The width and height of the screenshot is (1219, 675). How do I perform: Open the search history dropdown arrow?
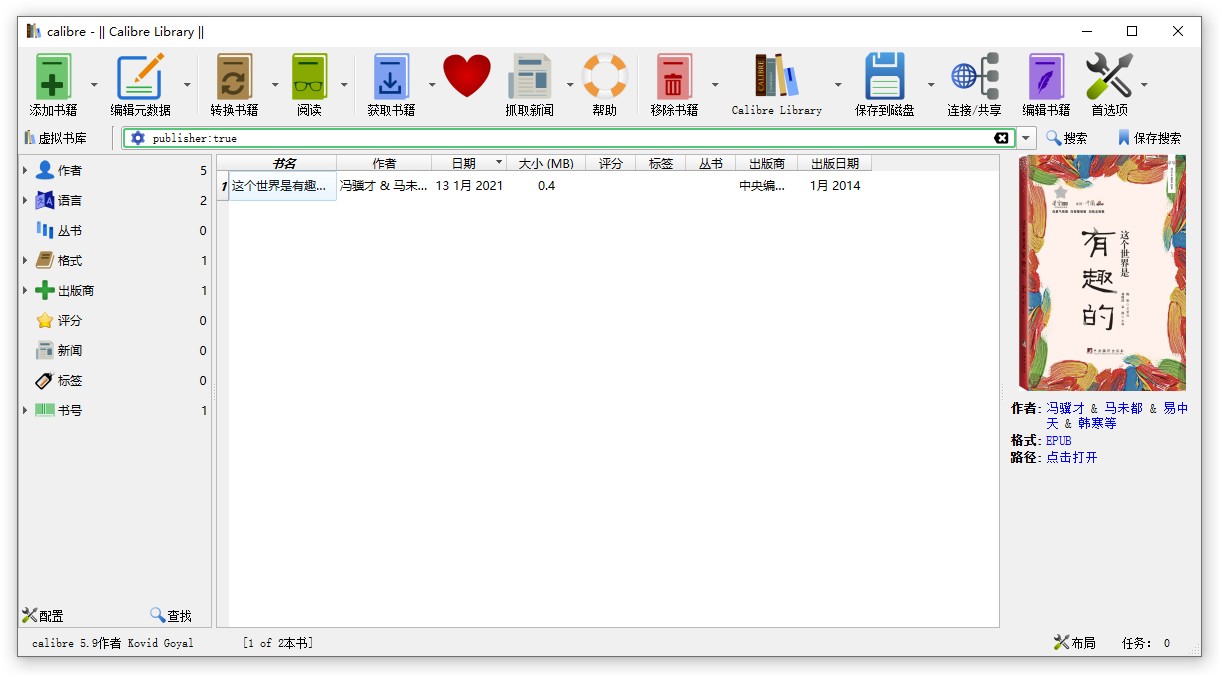click(x=1027, y=138)
